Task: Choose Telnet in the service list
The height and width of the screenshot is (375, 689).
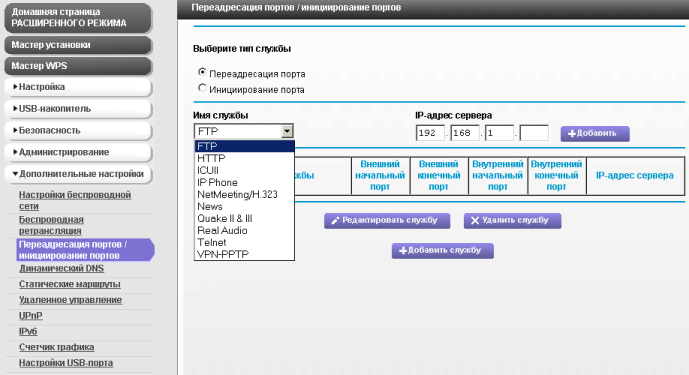Action: [x=244, y=242]
